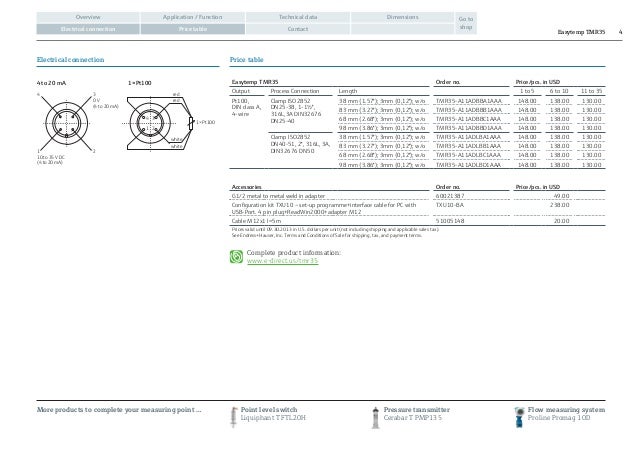Select the Pt100, DIN class A, 4-wire cell

pos(246,107)
